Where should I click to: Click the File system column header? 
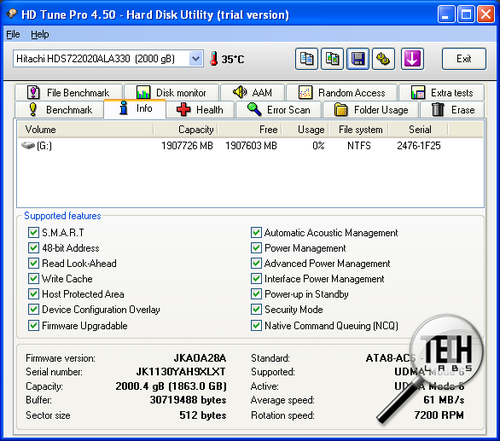pyautogui.click(x=359, y=129)
